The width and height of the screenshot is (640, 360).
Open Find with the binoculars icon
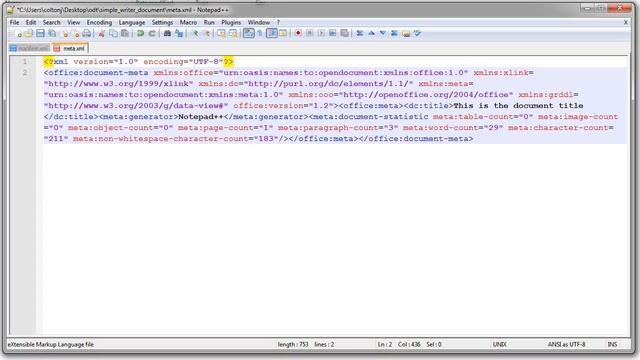(167, 34)
